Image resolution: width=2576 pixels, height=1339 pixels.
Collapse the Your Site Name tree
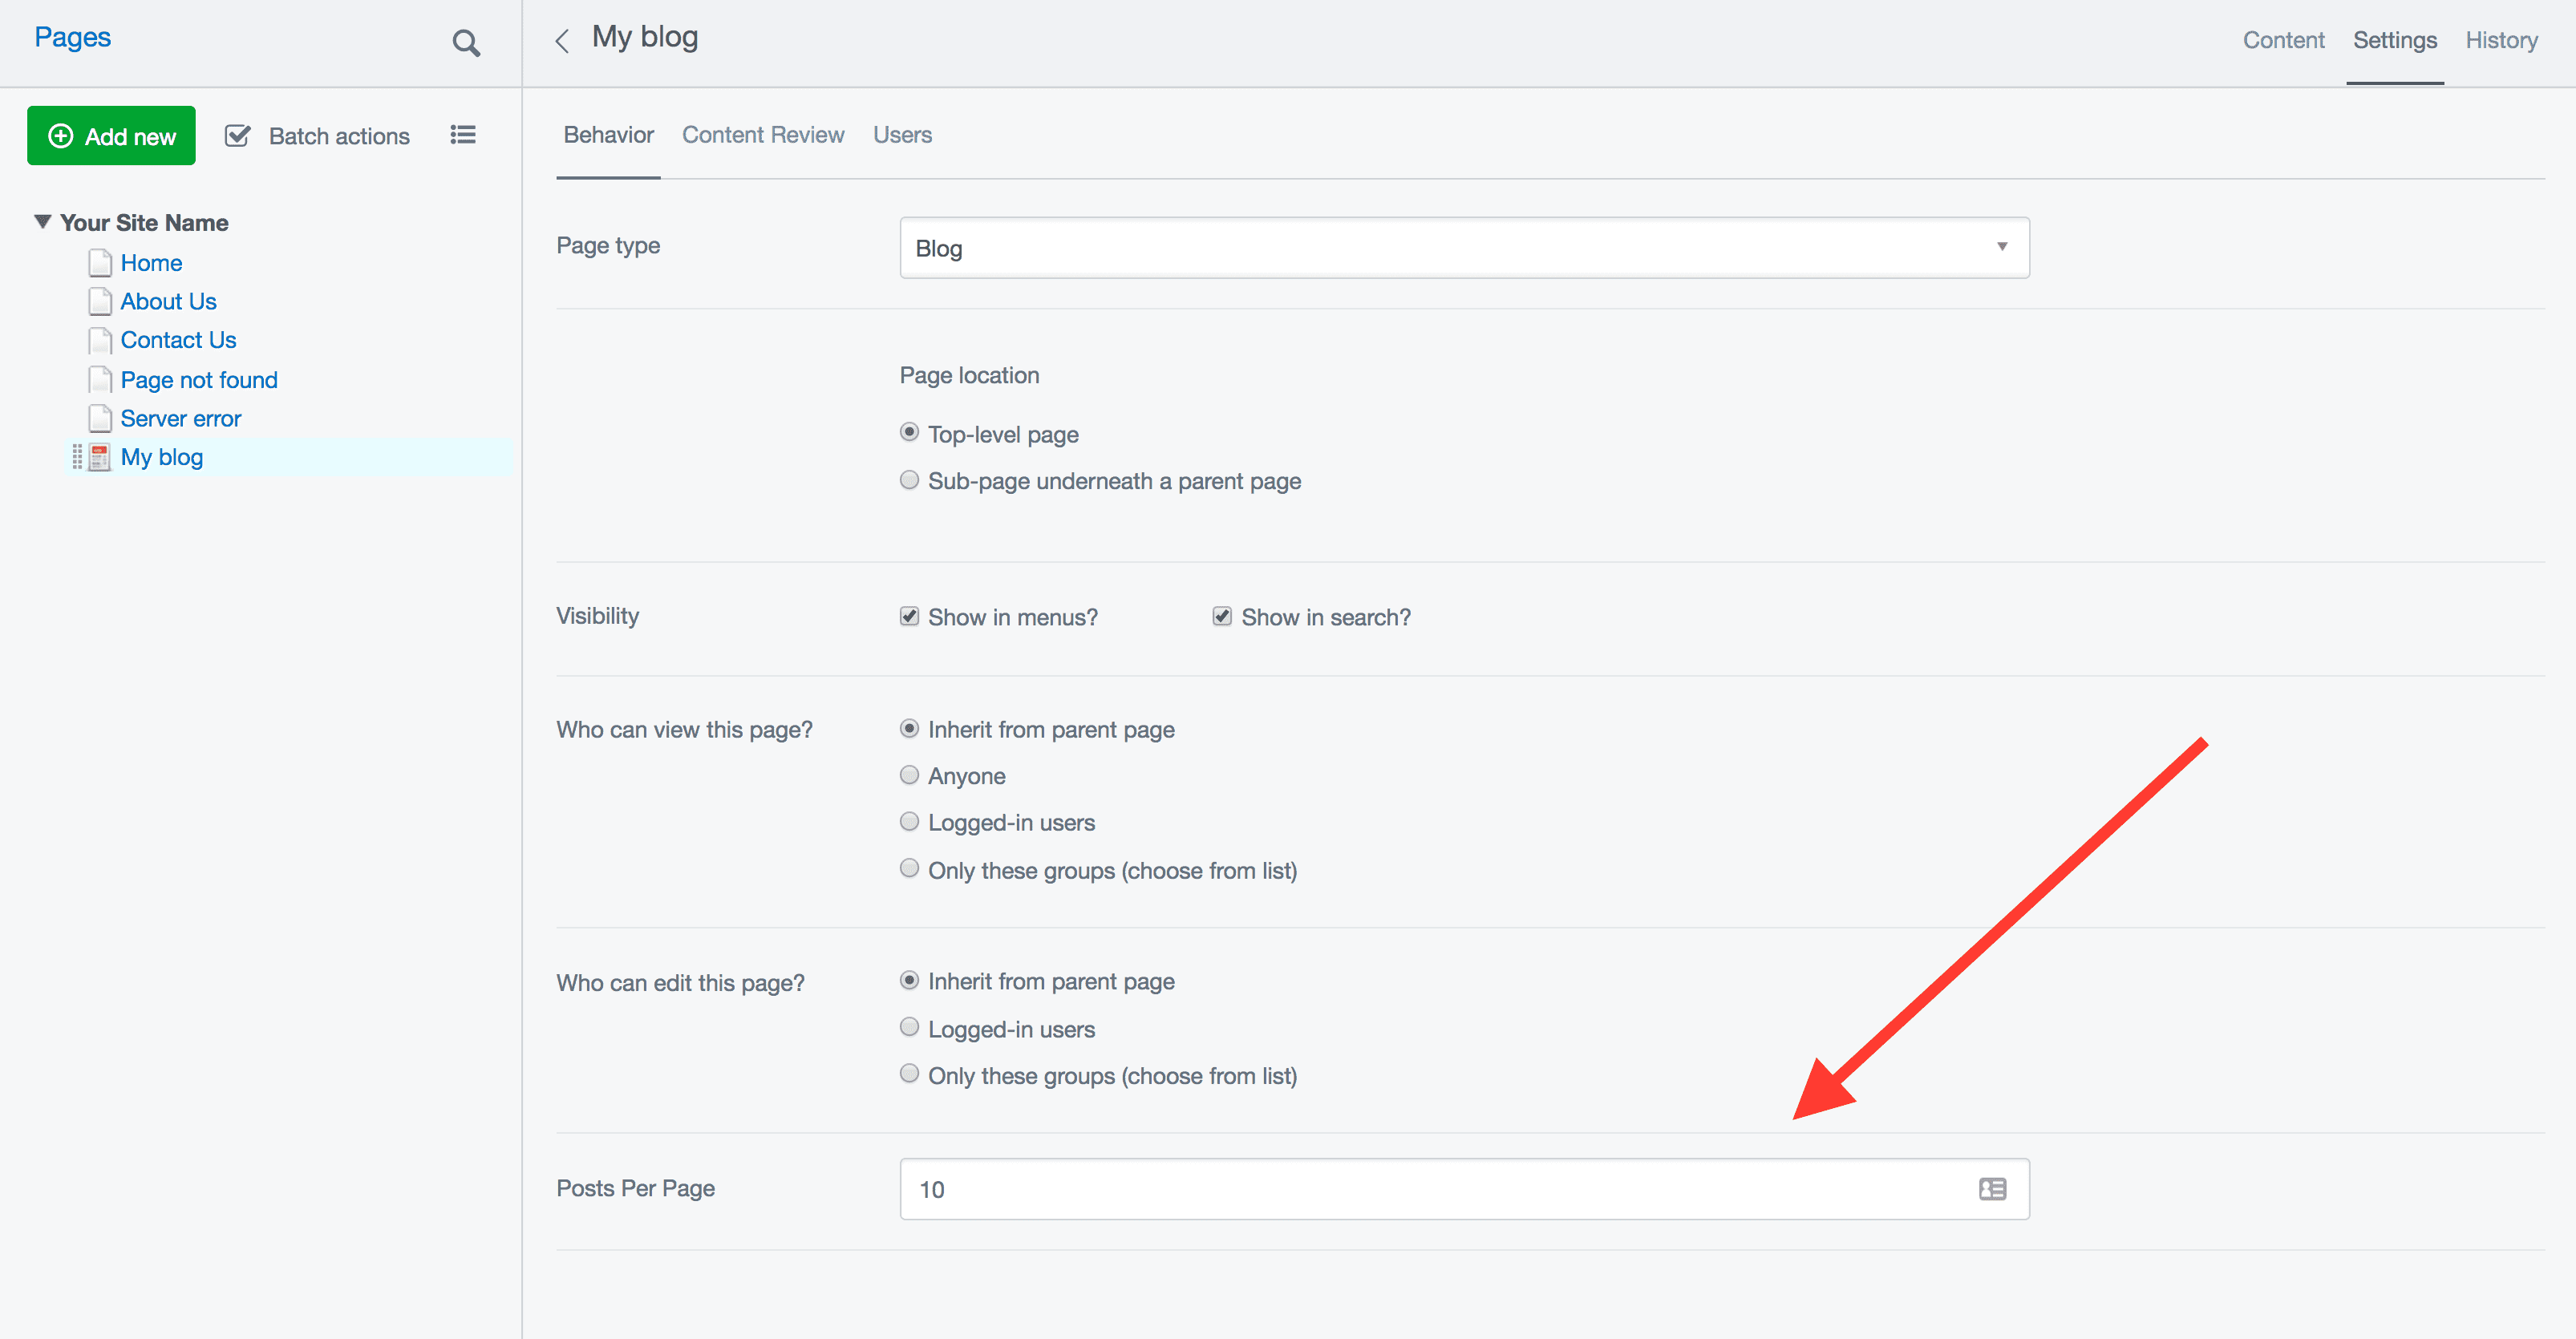42,222
